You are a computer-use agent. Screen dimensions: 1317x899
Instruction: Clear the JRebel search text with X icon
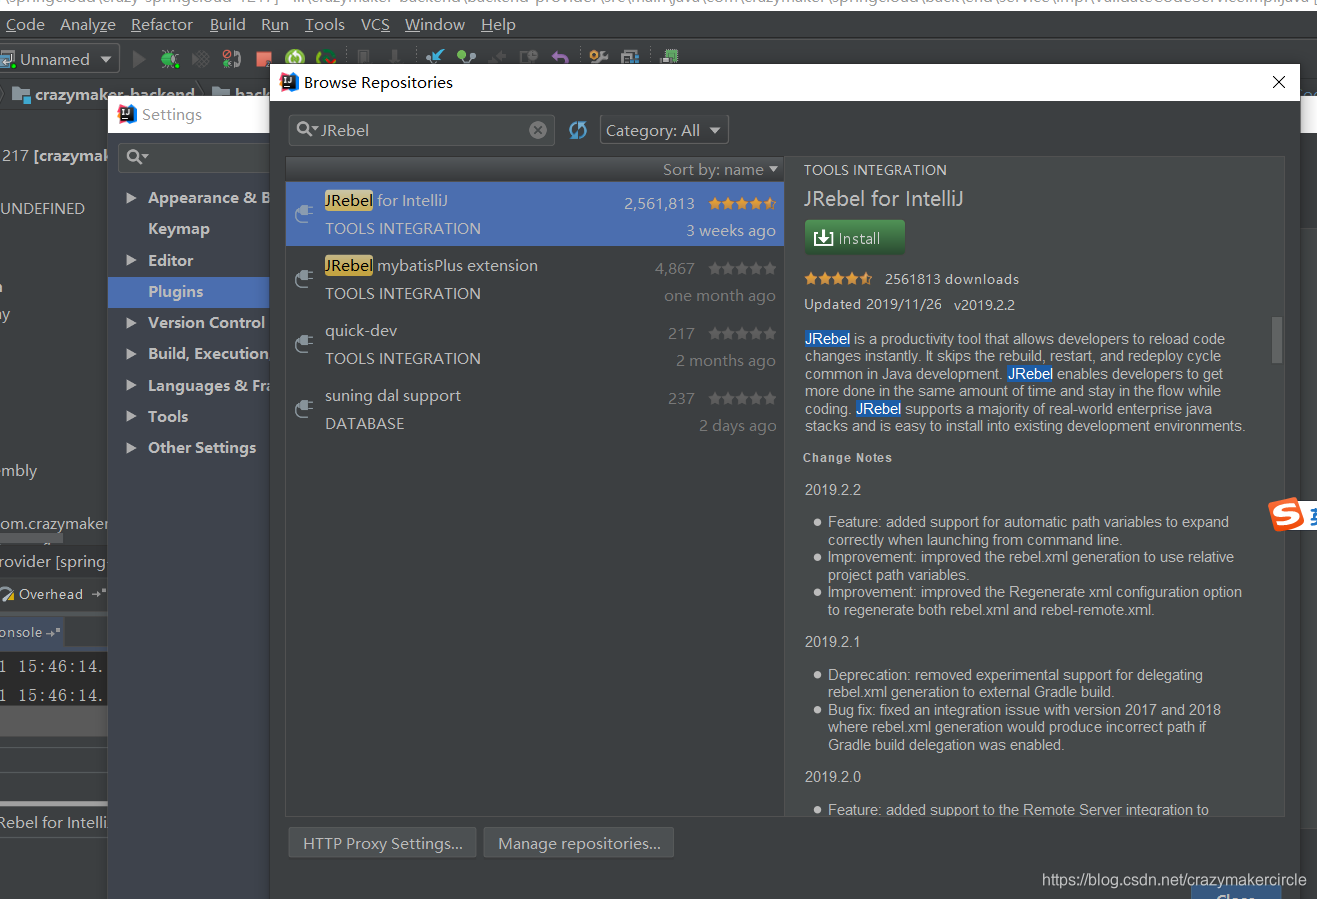click(x=538, y=130)
